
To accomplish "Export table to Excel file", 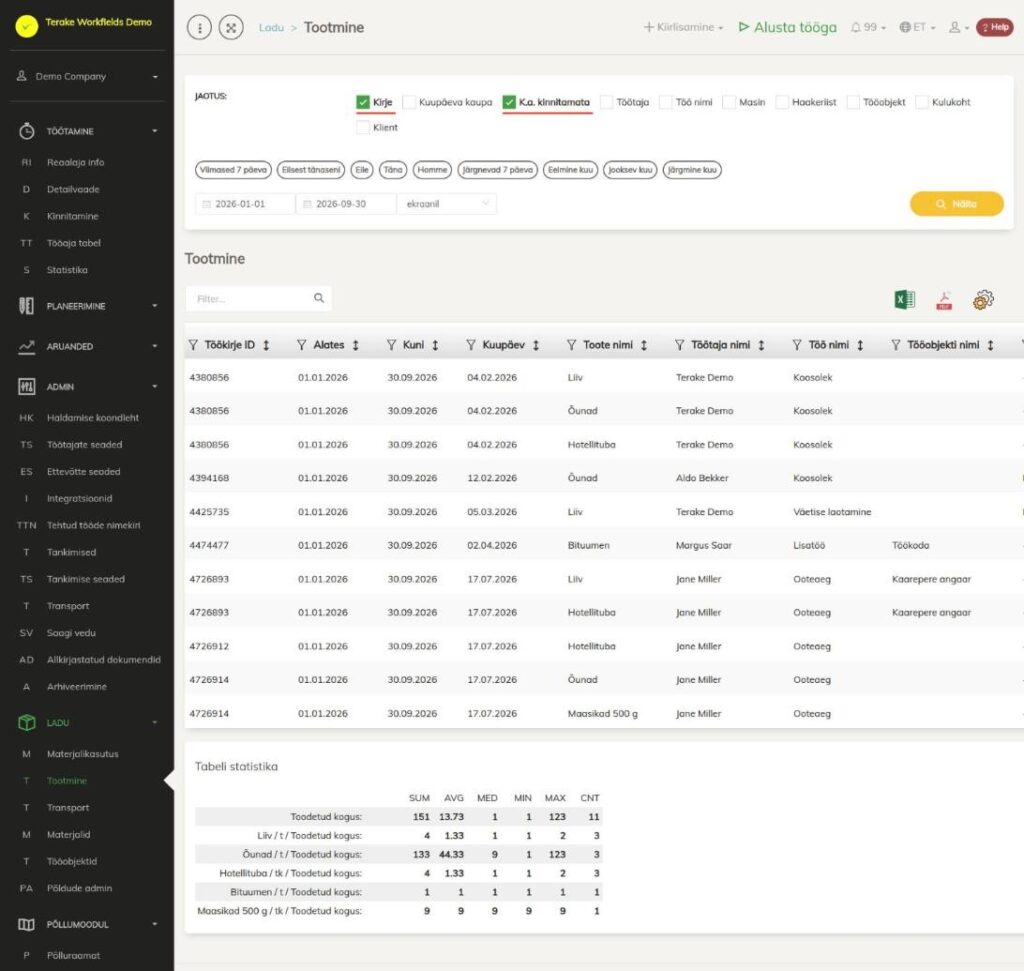I will (904, 300).
